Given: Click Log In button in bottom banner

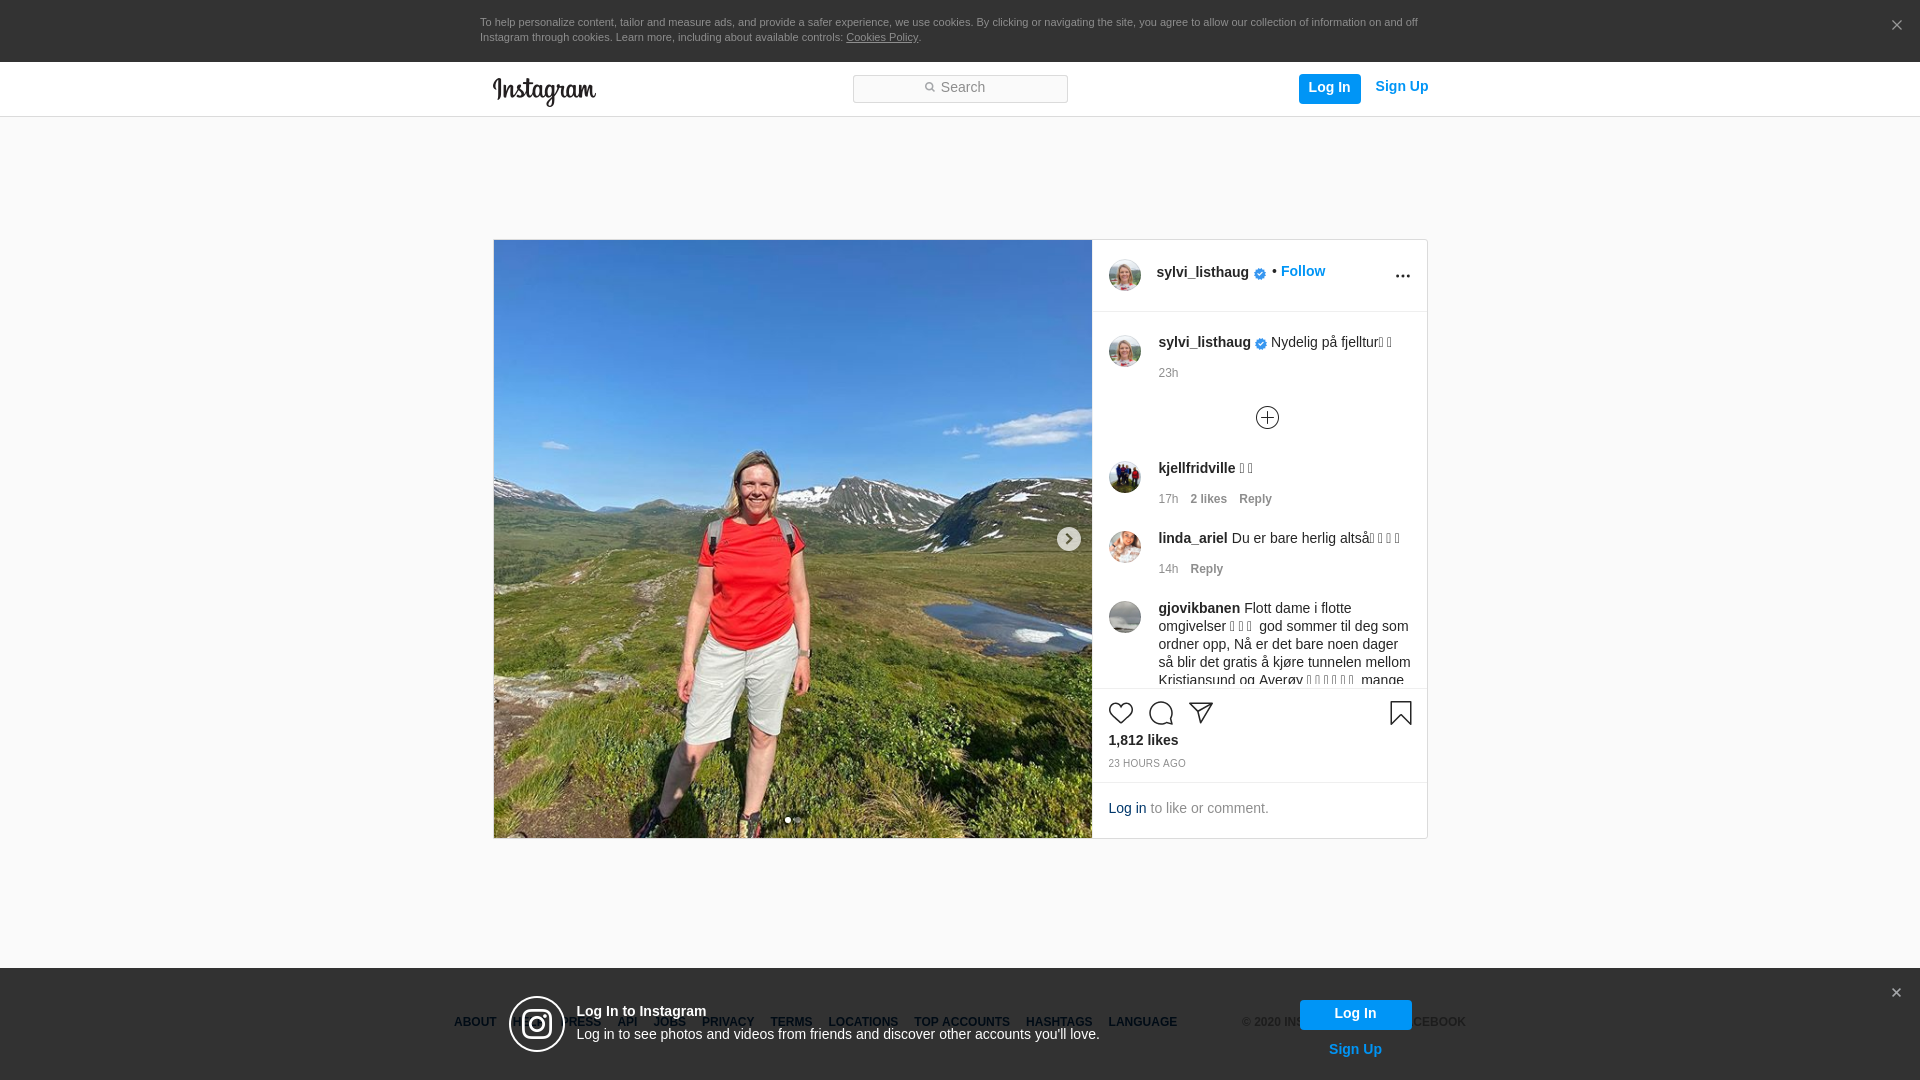Looking at the screenshot, I should (x=1355, y=1014).
